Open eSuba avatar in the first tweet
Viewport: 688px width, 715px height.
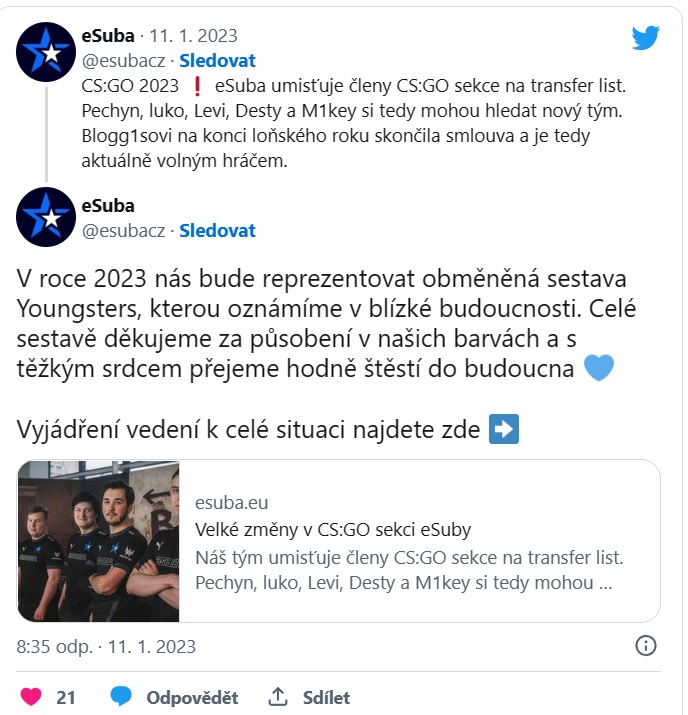pyautogui.click(x=46, y=52)
